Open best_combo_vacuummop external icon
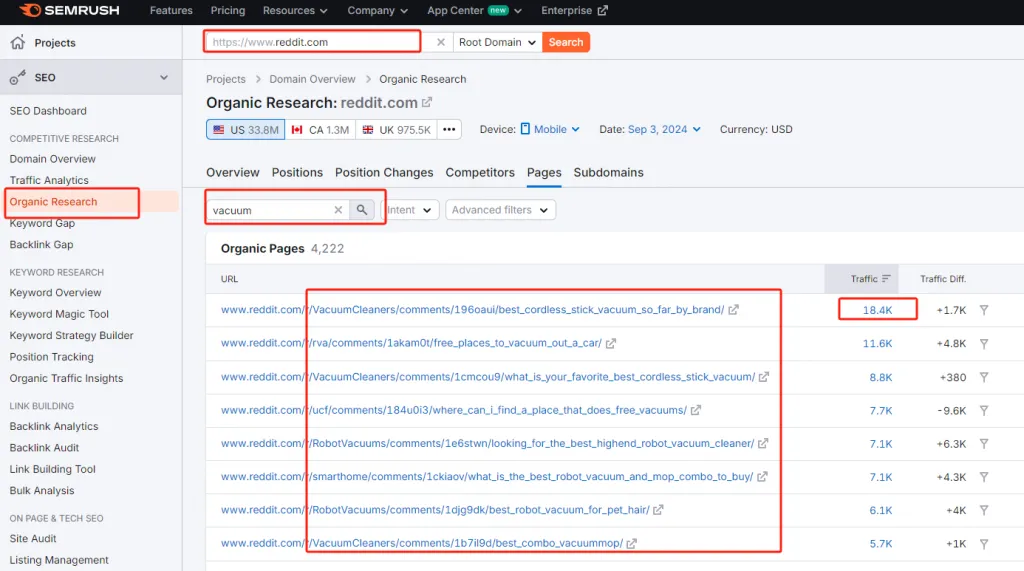Viewport: 1024px width, 571px height. pos(632,544)
